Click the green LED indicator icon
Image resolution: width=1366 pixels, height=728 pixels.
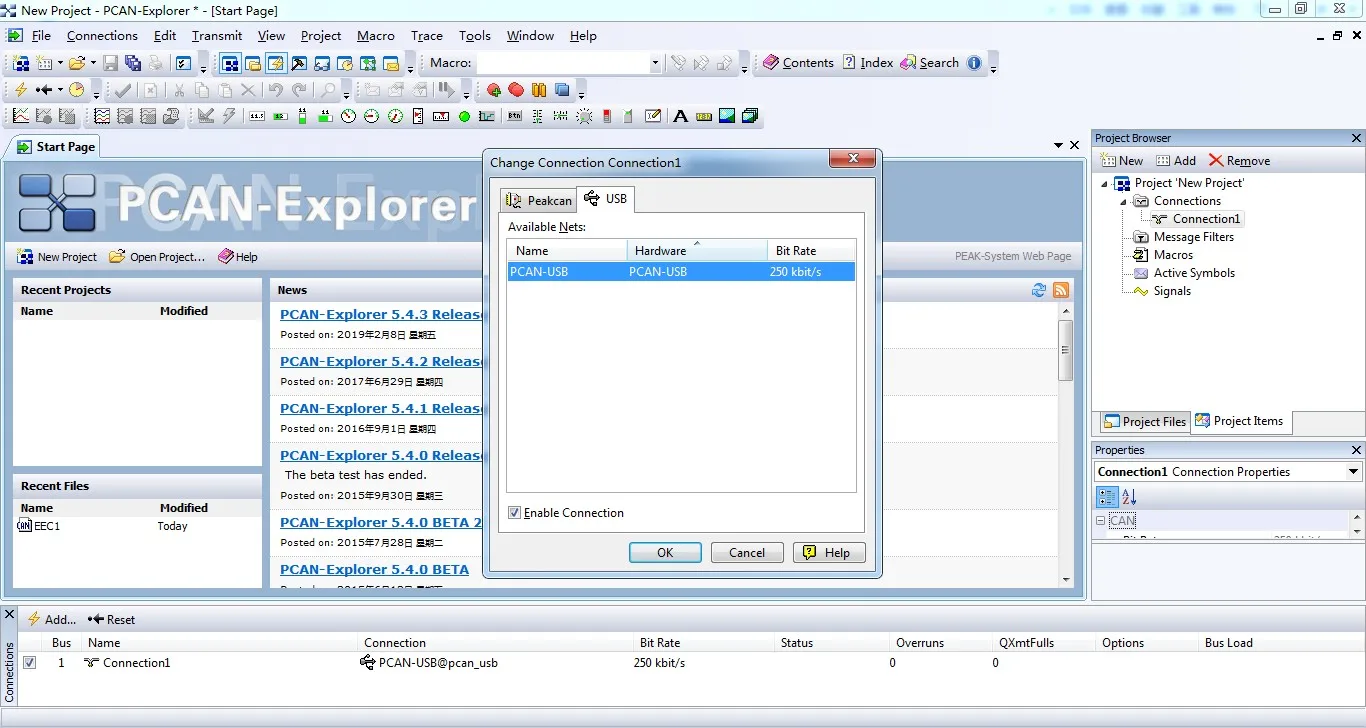[x=464, y=116]
